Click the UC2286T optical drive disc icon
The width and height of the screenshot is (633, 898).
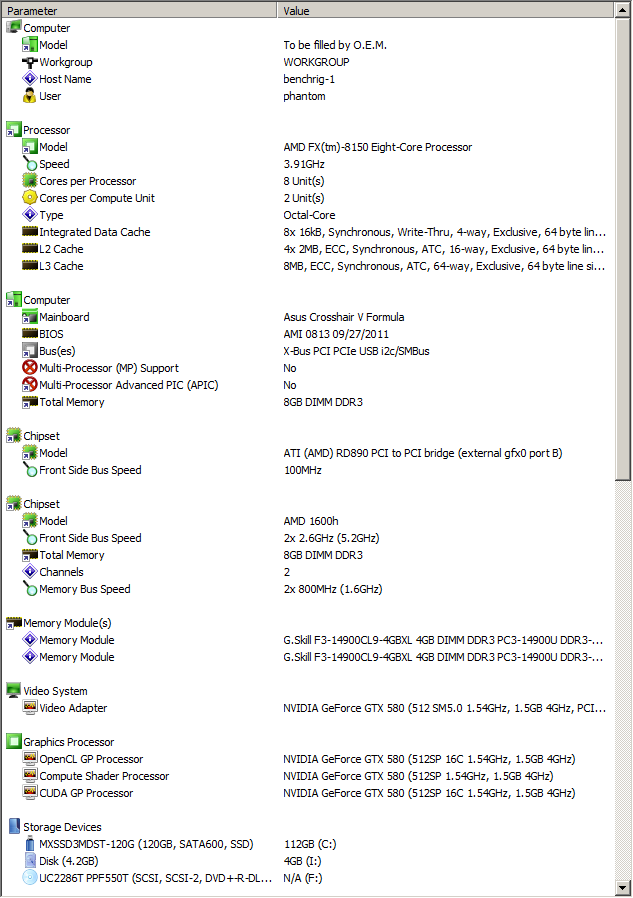(x=30, y=878)
